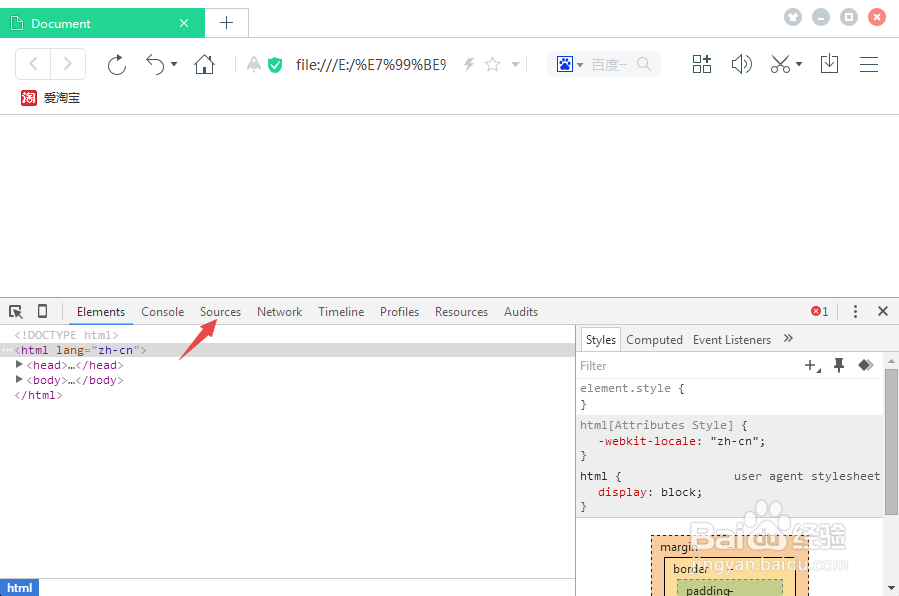Reload the page with the refresh icon
The height and width of the screenshot is (596, 899).
coord(117,64)
